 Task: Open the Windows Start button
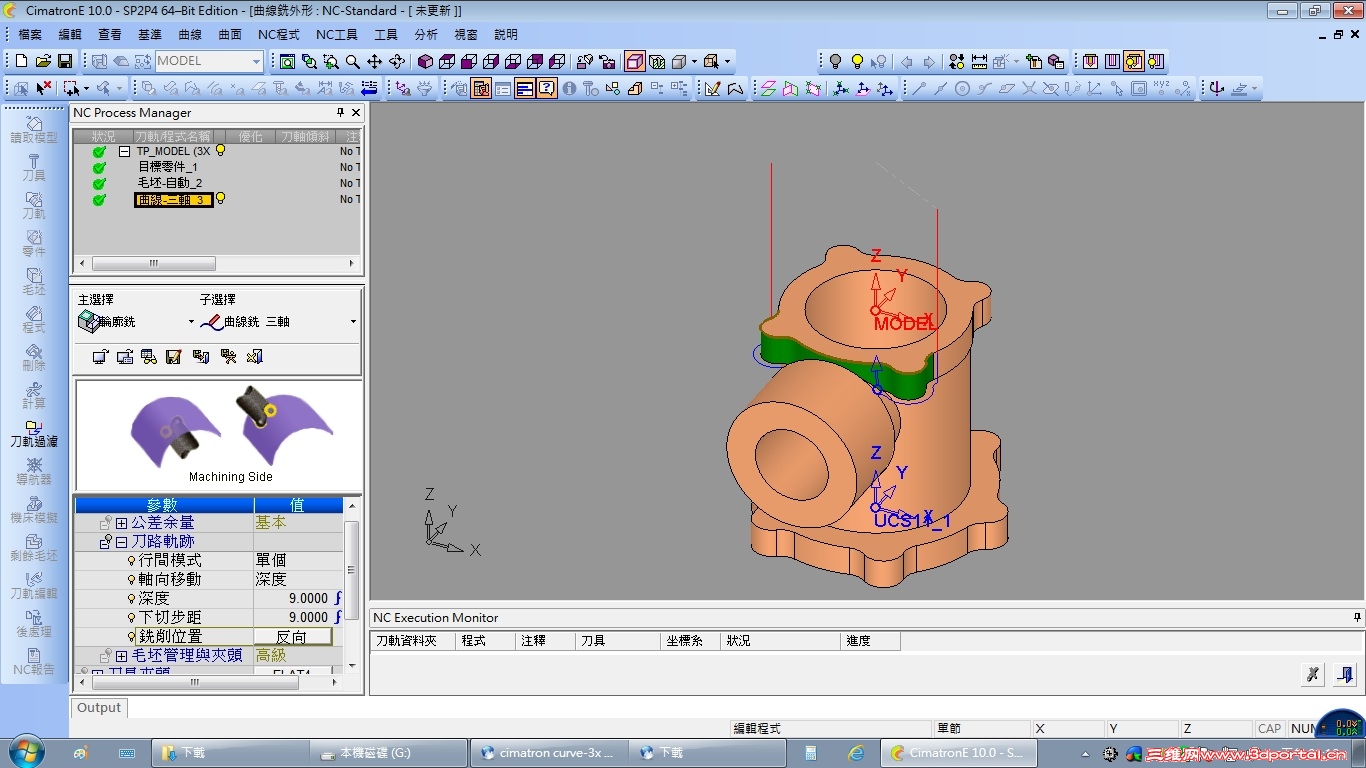[25, 752]
